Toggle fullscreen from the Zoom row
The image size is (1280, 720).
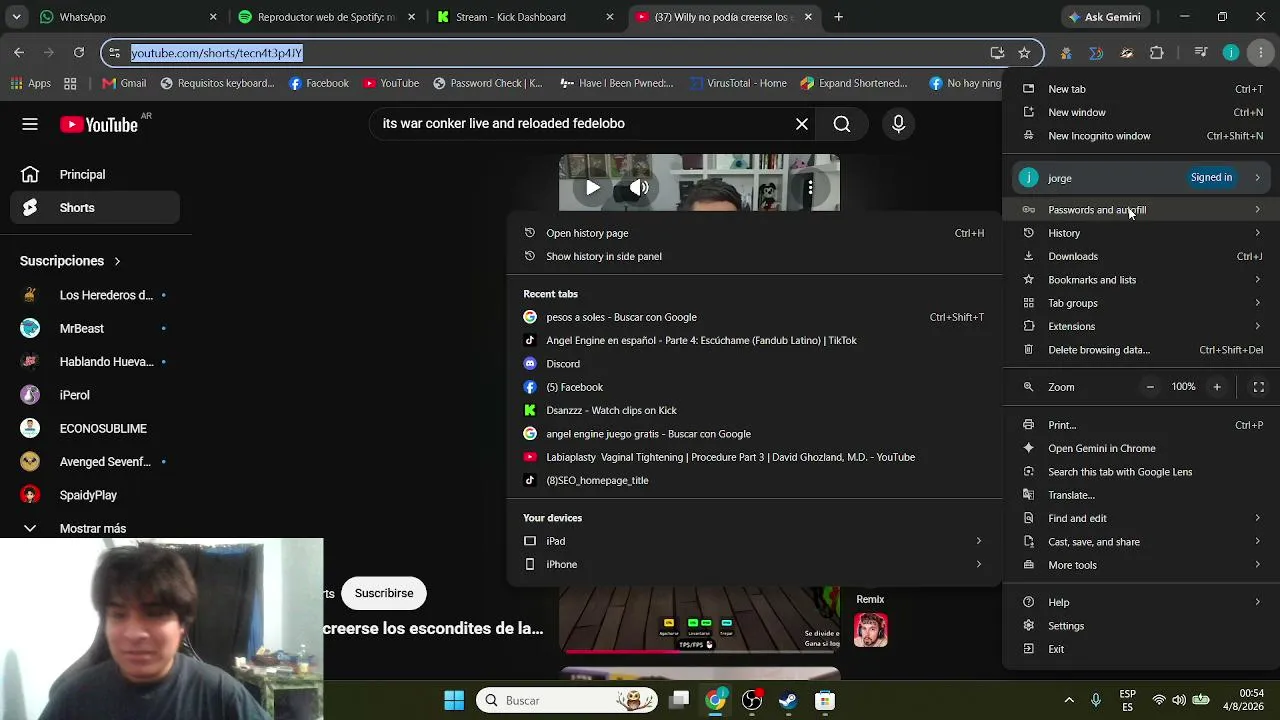1259,387
